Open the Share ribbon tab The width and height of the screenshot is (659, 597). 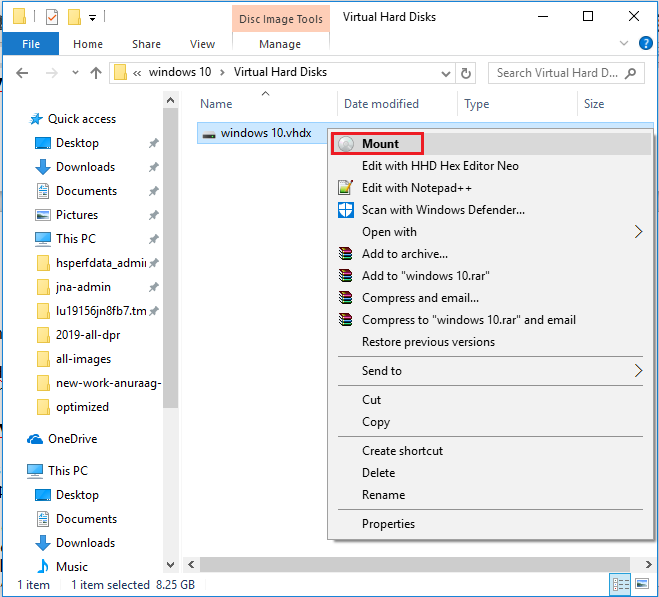(146, 44)
